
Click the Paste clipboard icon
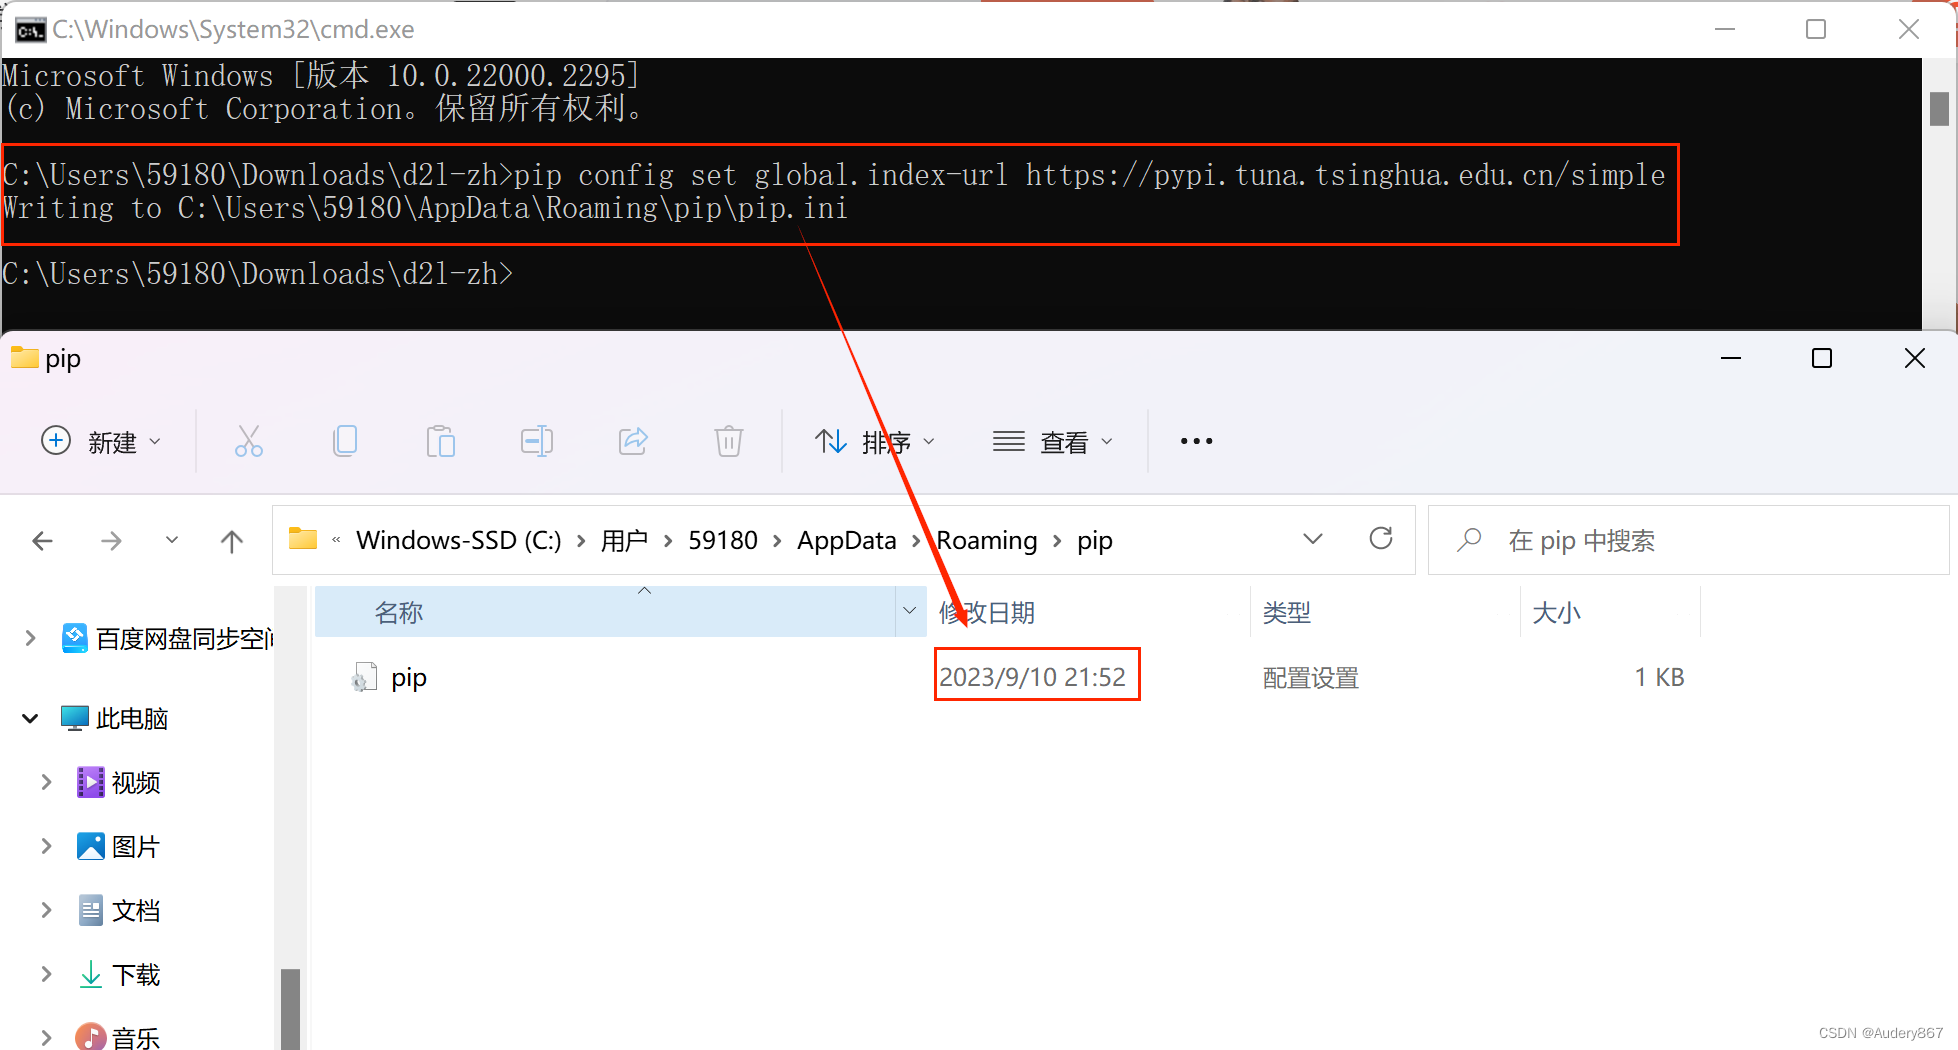pos(441,441)
